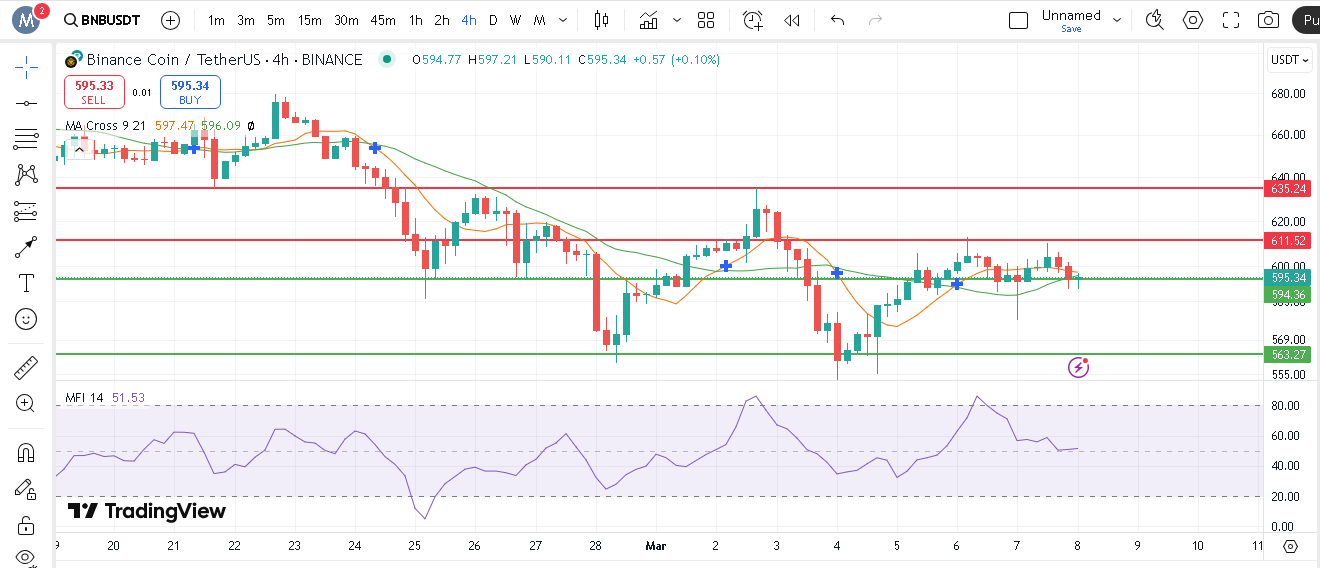Activate the ruler measure tool
The height and width of the screenshot is (568, 1320).
click(x=26, y=367)
